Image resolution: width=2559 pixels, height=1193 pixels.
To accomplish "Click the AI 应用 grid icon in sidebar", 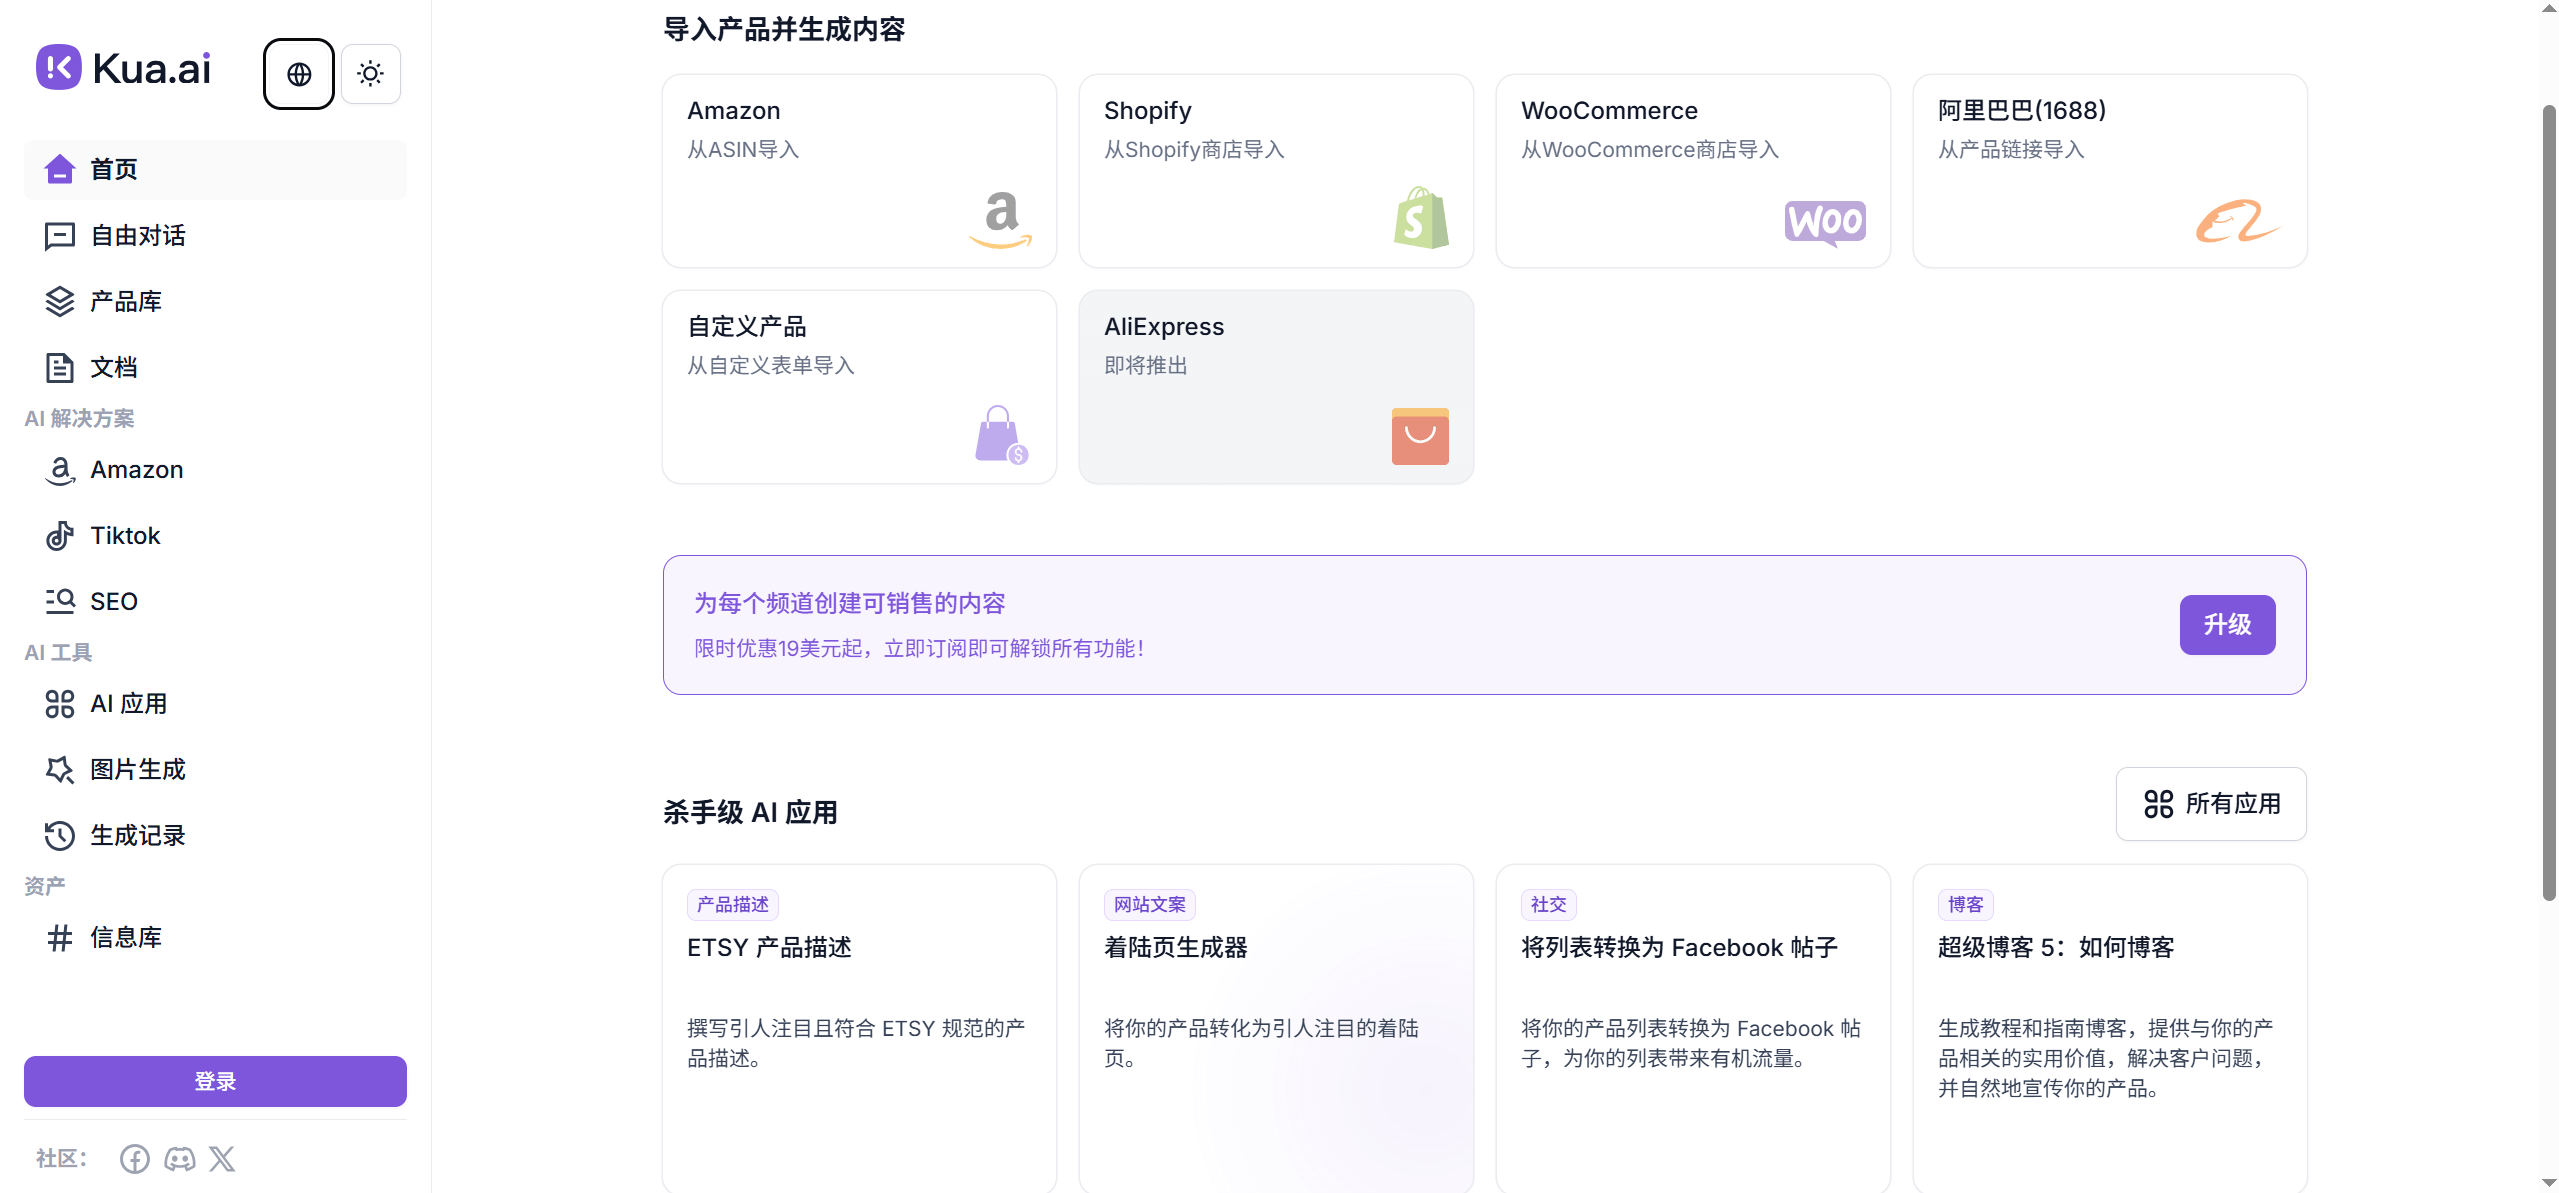I will coord(60,704).
